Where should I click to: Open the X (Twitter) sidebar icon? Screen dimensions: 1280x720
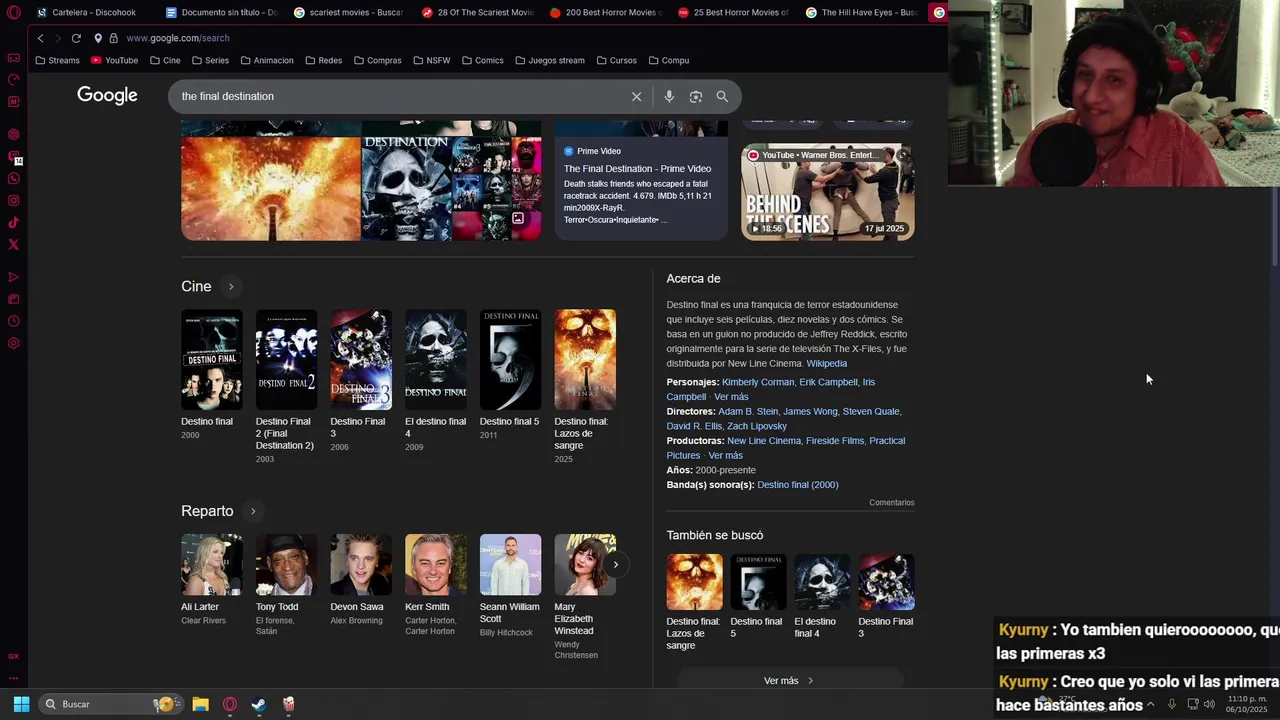click(x=13, y=245)
